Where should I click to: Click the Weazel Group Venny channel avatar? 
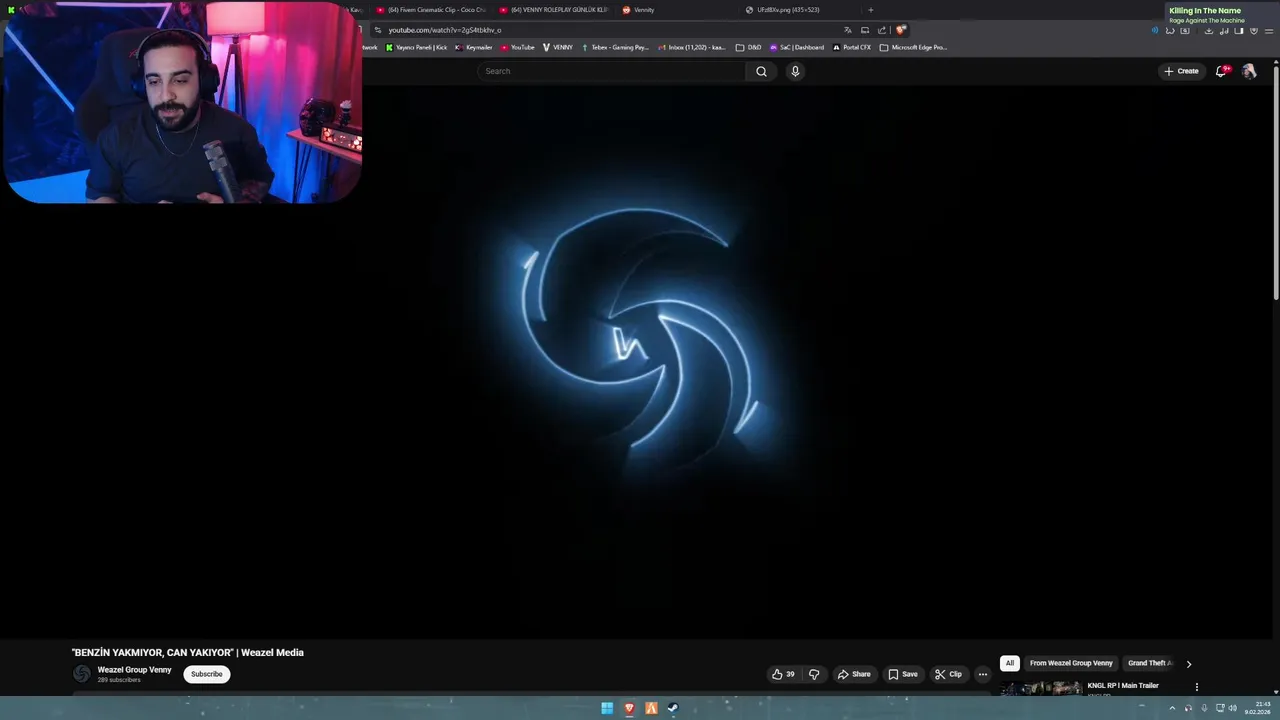[82, 674]
